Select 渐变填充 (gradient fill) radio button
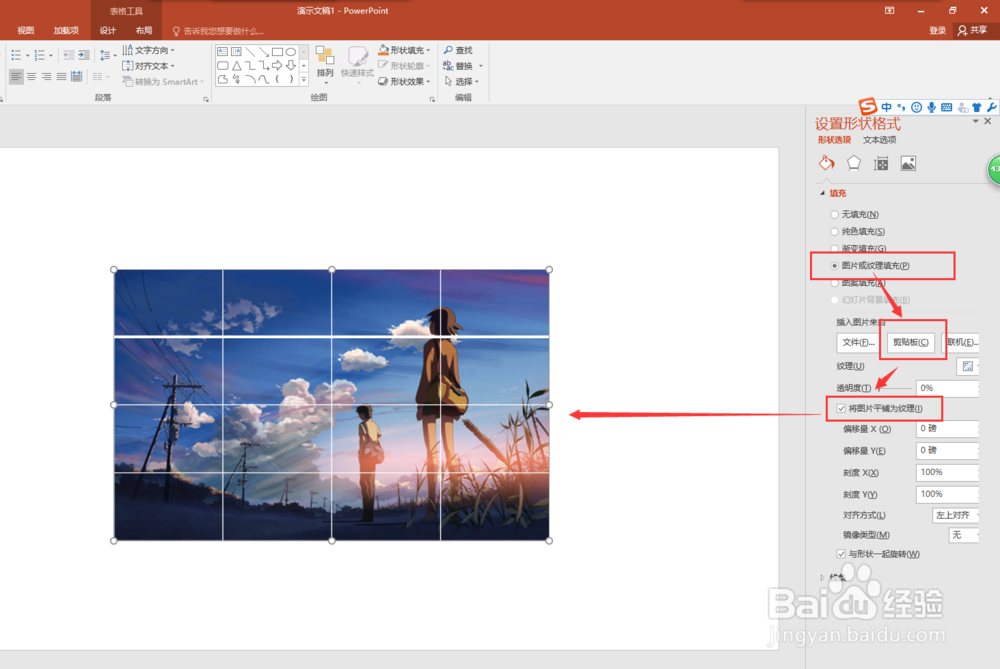1000x669 pixels. [834, 248]
